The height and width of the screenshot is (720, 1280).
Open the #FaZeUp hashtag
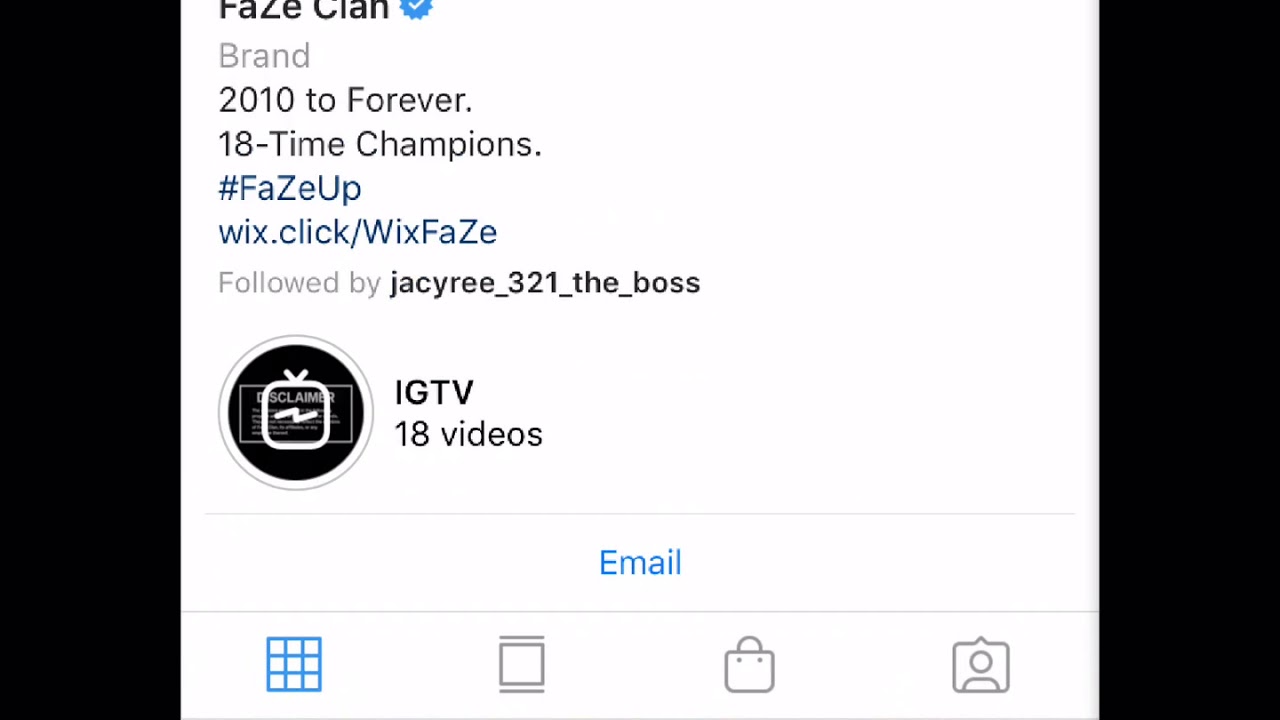click(x=290, y=188)
